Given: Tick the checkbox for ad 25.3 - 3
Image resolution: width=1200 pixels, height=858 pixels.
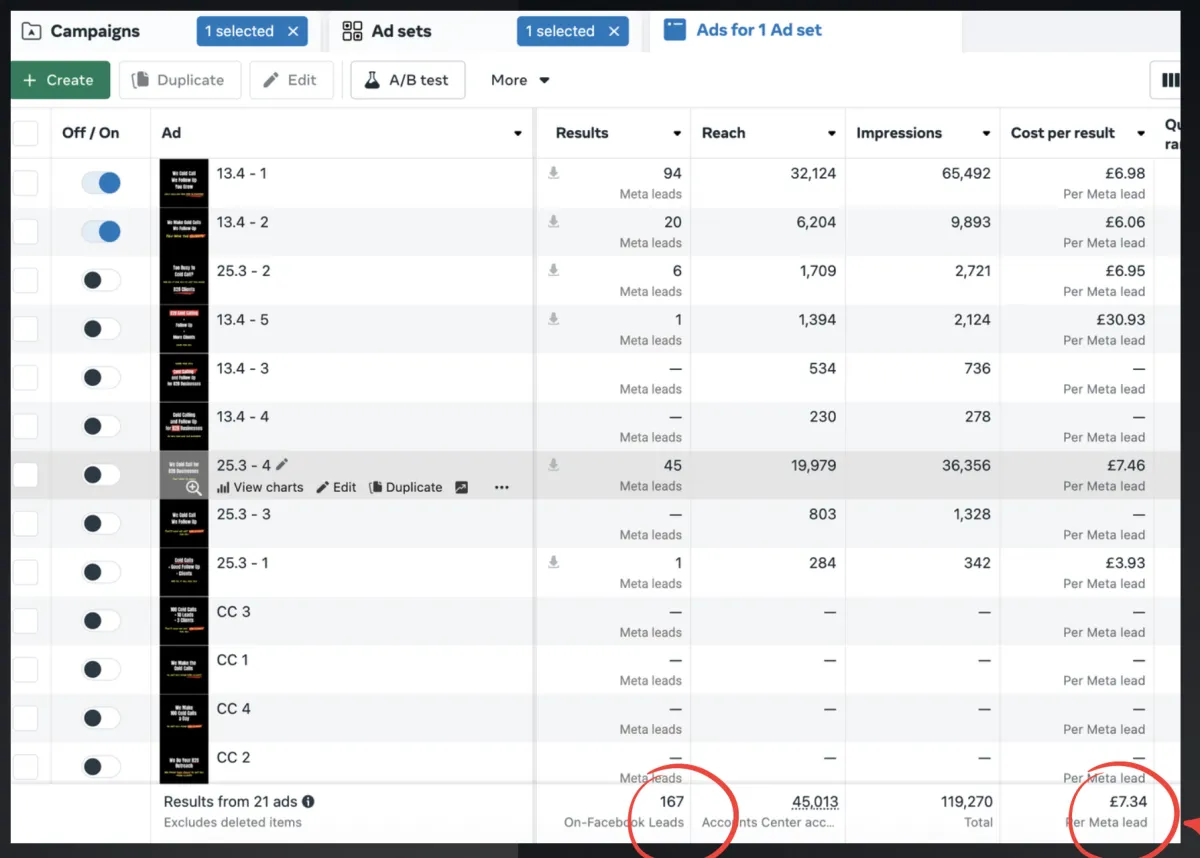Looking at the screenshot, I should coord(25,524).
